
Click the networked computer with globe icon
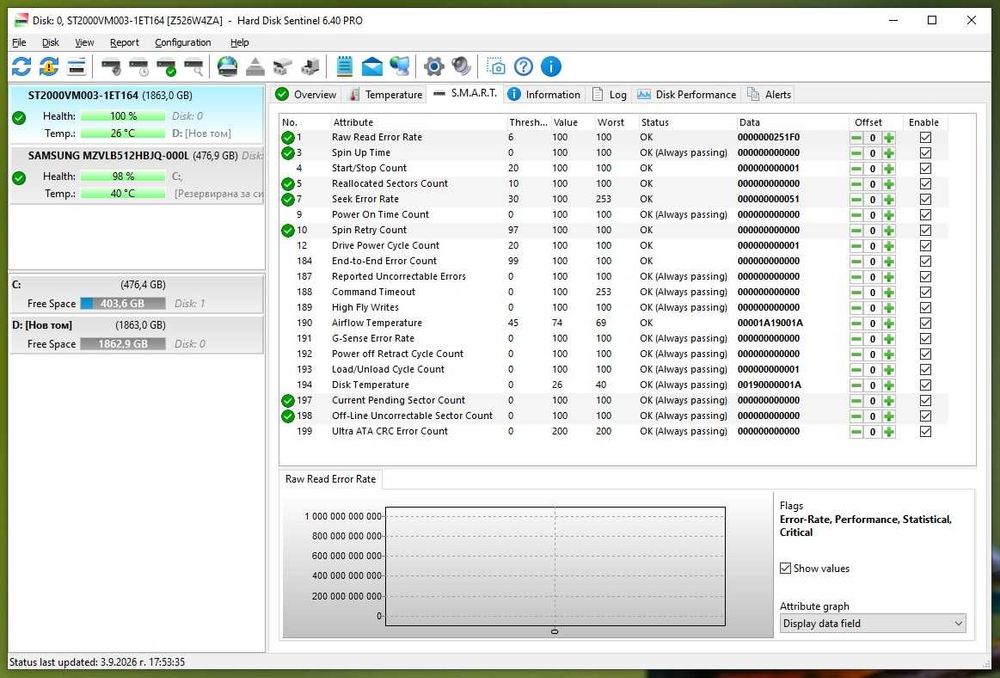pos(399,66)
